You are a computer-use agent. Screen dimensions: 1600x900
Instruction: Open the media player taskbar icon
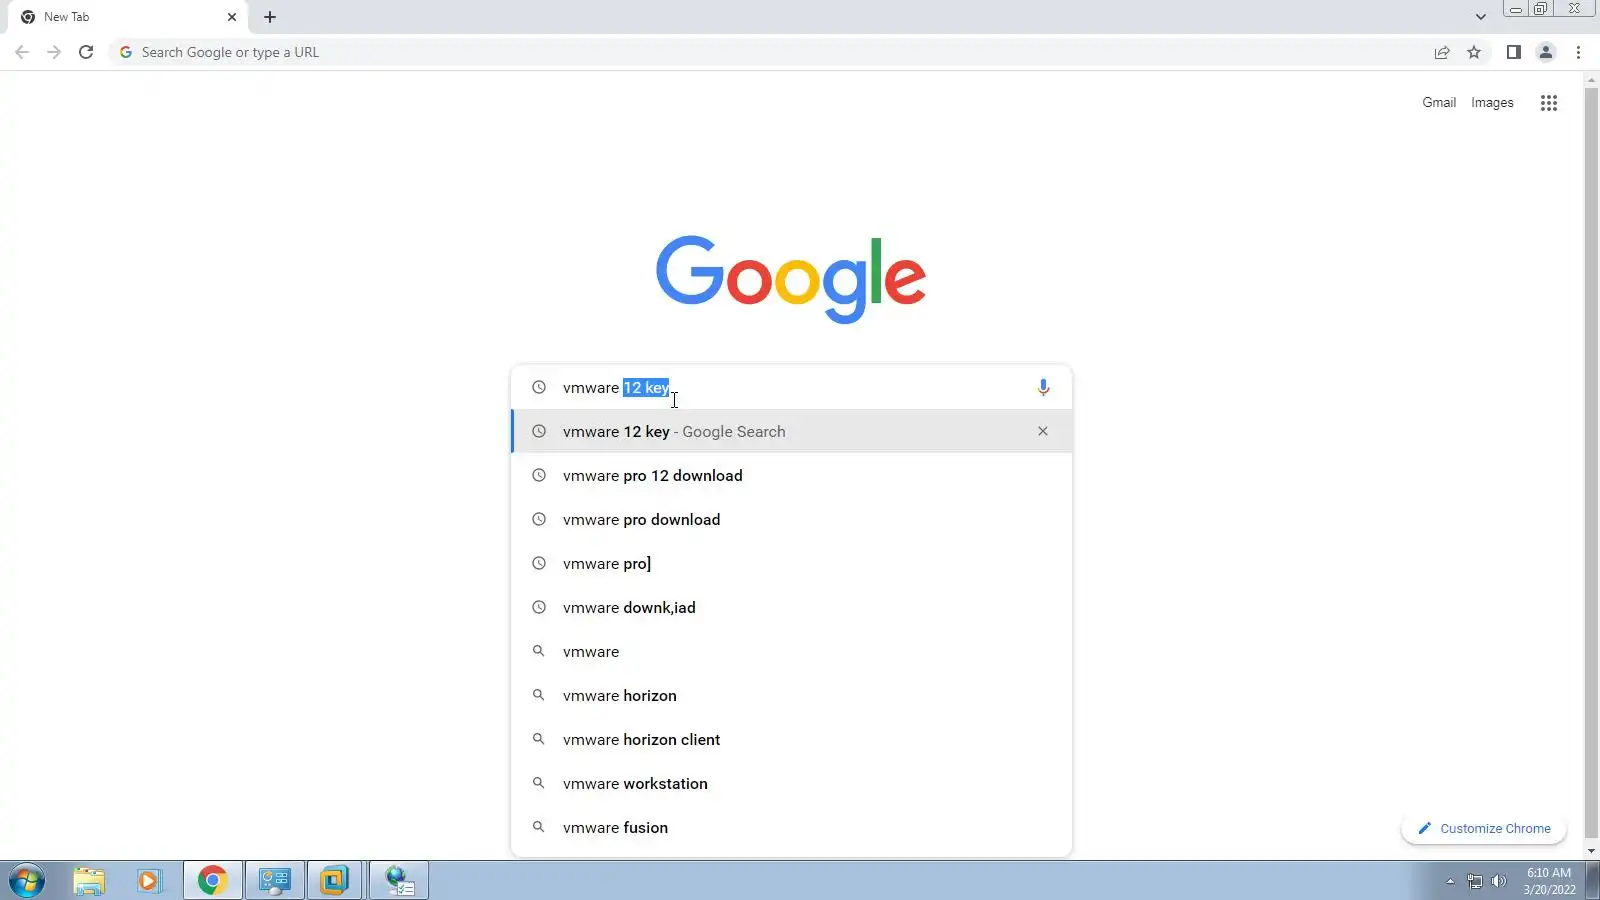[x=149, y=881]
